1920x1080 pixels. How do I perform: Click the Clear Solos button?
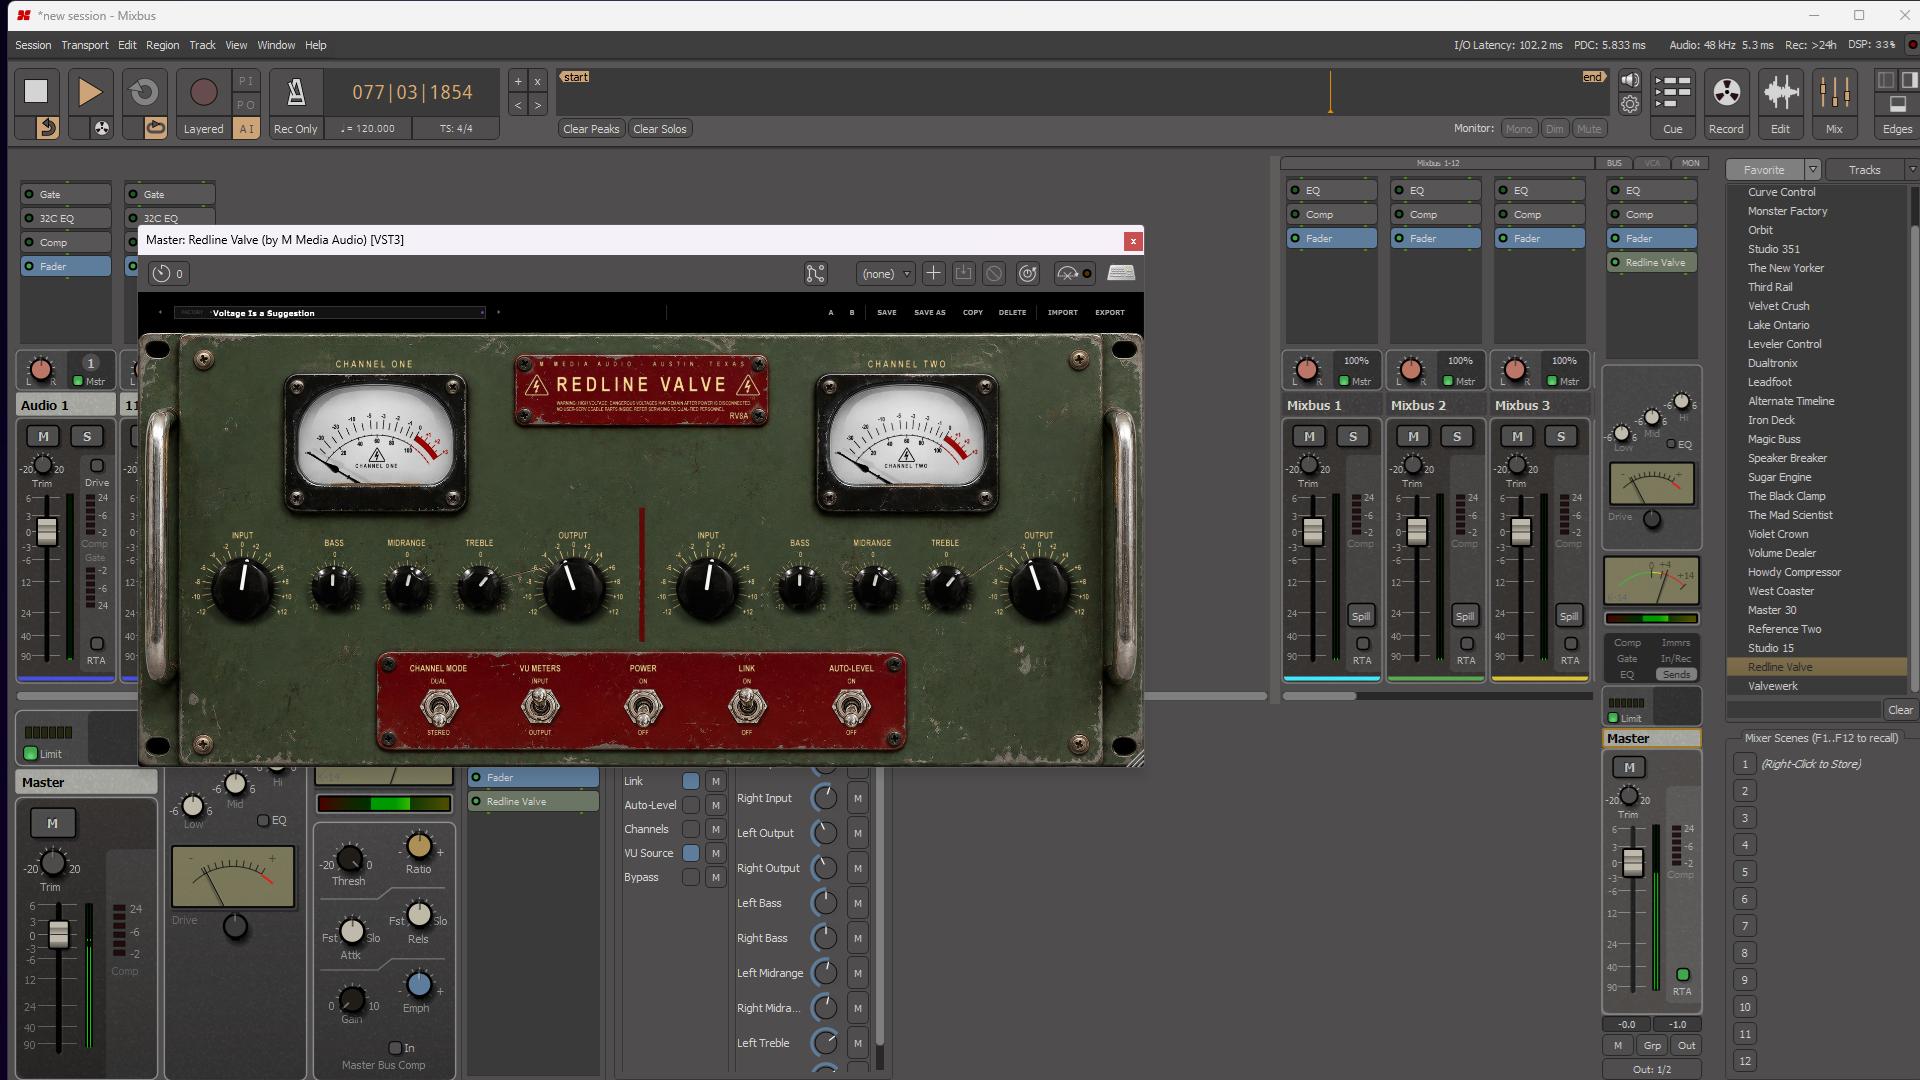(x=660, y=129)
